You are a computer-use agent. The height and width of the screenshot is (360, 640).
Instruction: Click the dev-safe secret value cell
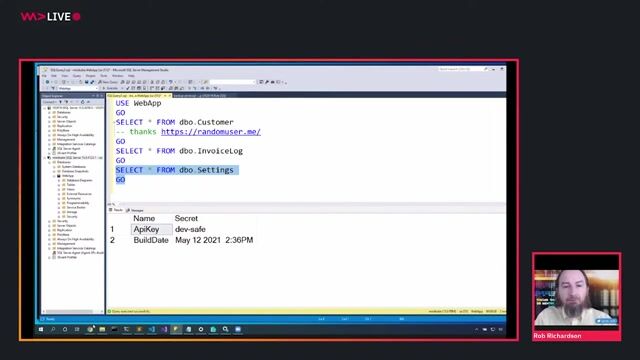point(190,229)
